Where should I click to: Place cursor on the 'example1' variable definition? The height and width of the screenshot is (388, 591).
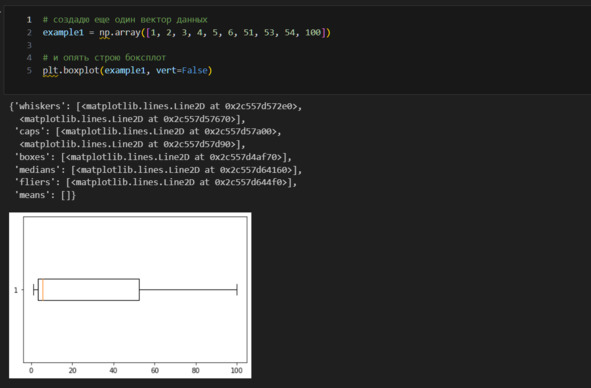point(63,32)
